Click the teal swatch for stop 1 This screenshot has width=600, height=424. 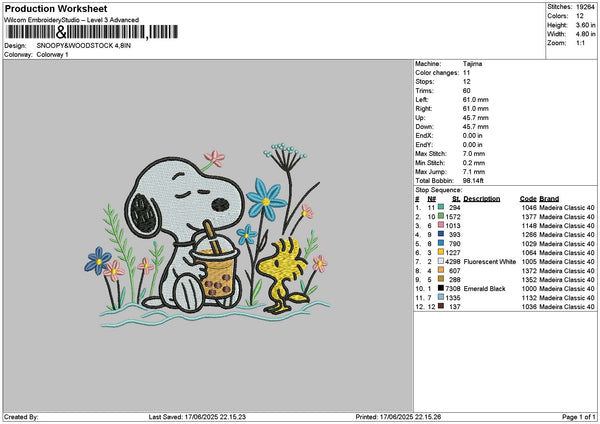click(443, 207)
